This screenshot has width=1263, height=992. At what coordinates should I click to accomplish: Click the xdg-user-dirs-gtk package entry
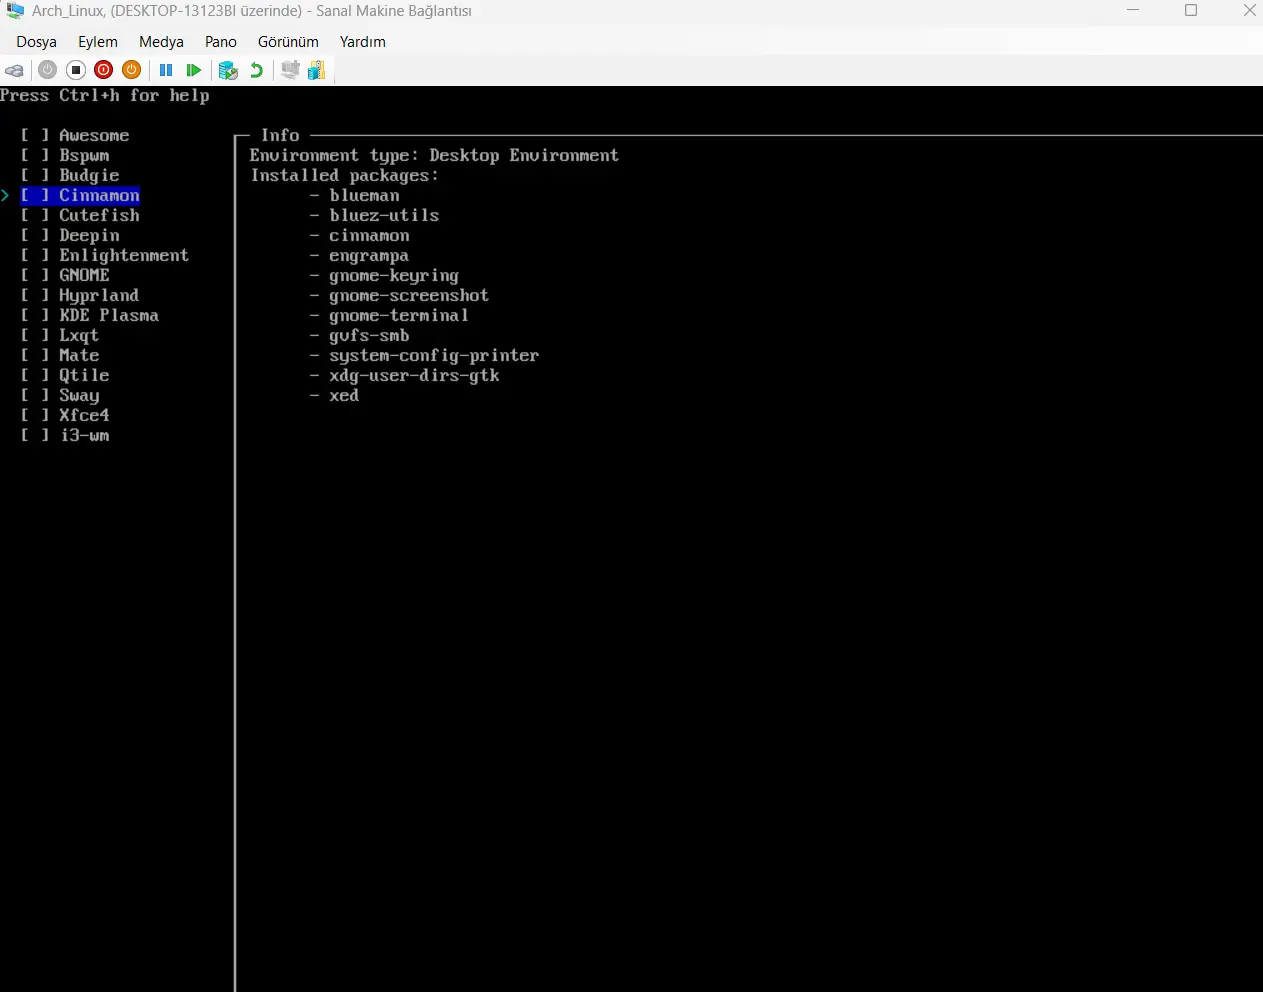tap(414, 375)
